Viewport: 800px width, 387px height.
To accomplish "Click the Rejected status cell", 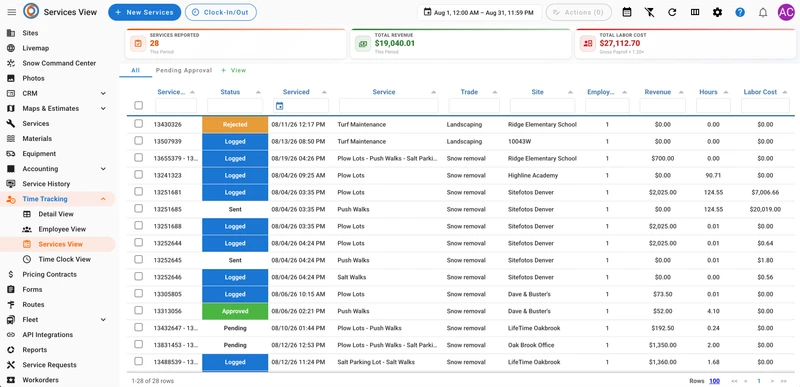I will 235,124.
